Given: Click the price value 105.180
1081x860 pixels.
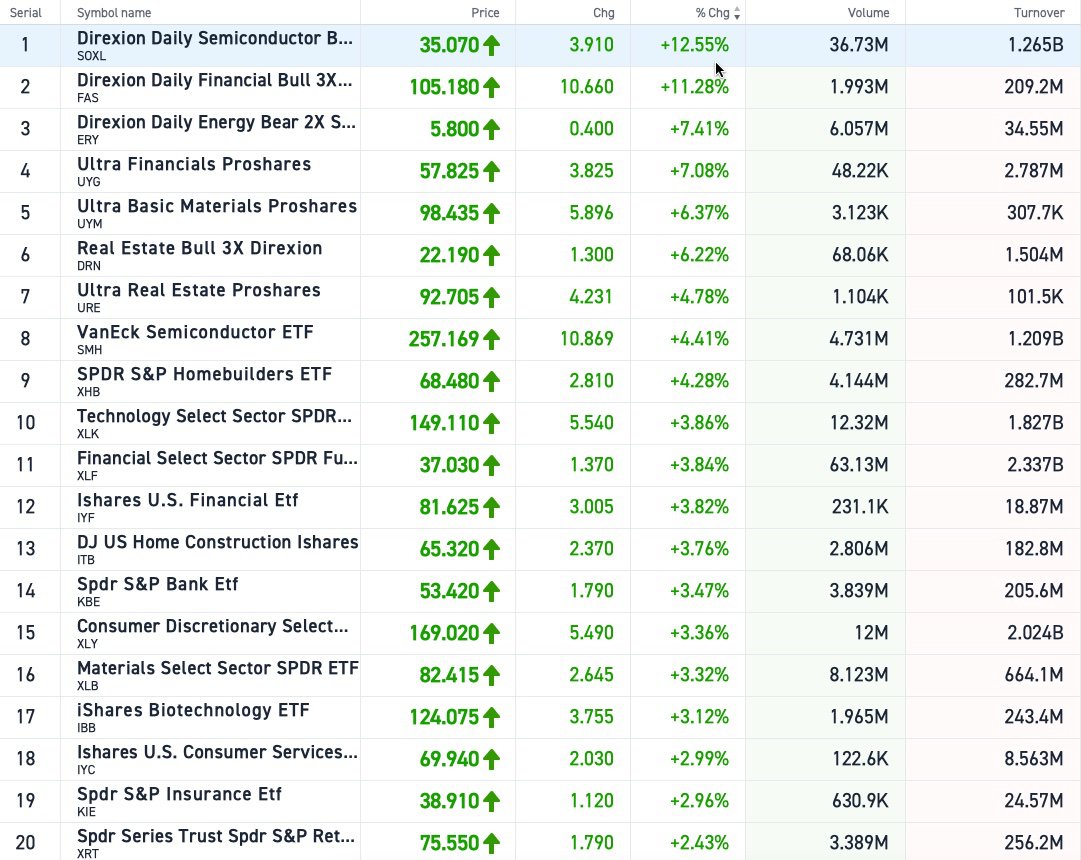Looking at the screenshot, I should (444, 88).
